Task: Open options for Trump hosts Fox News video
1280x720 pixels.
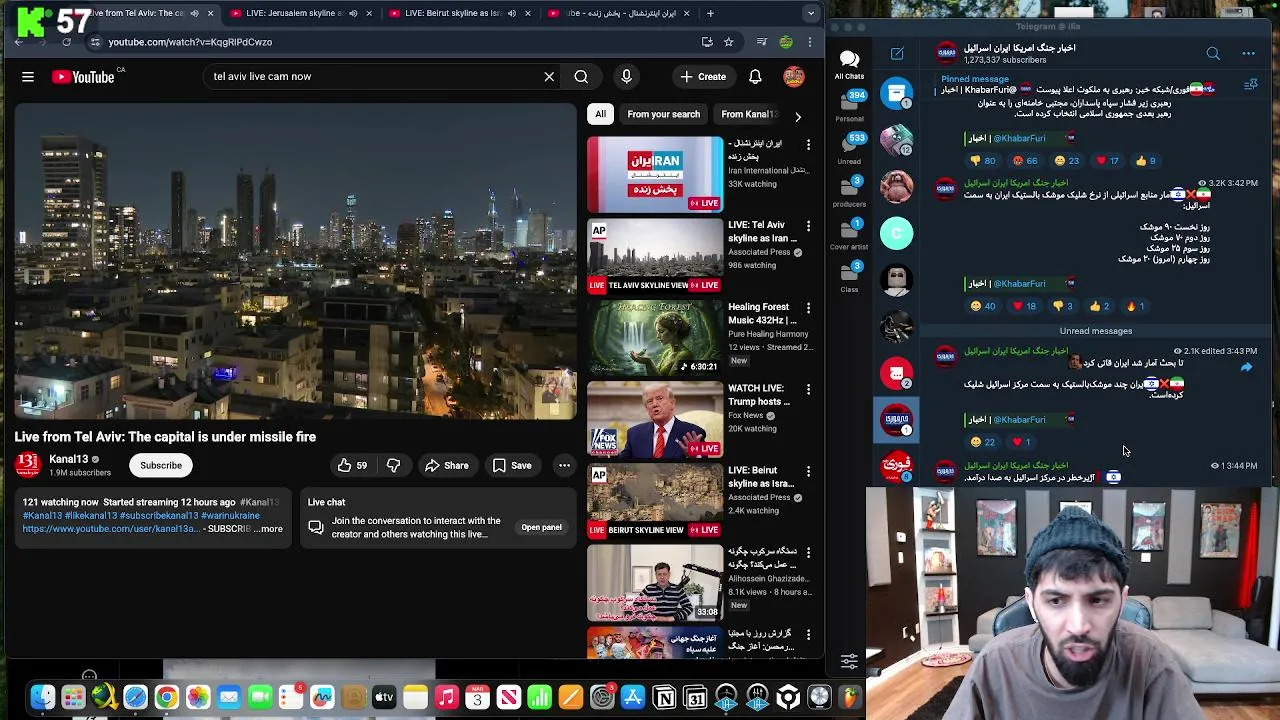Action: tap(808, 390)
